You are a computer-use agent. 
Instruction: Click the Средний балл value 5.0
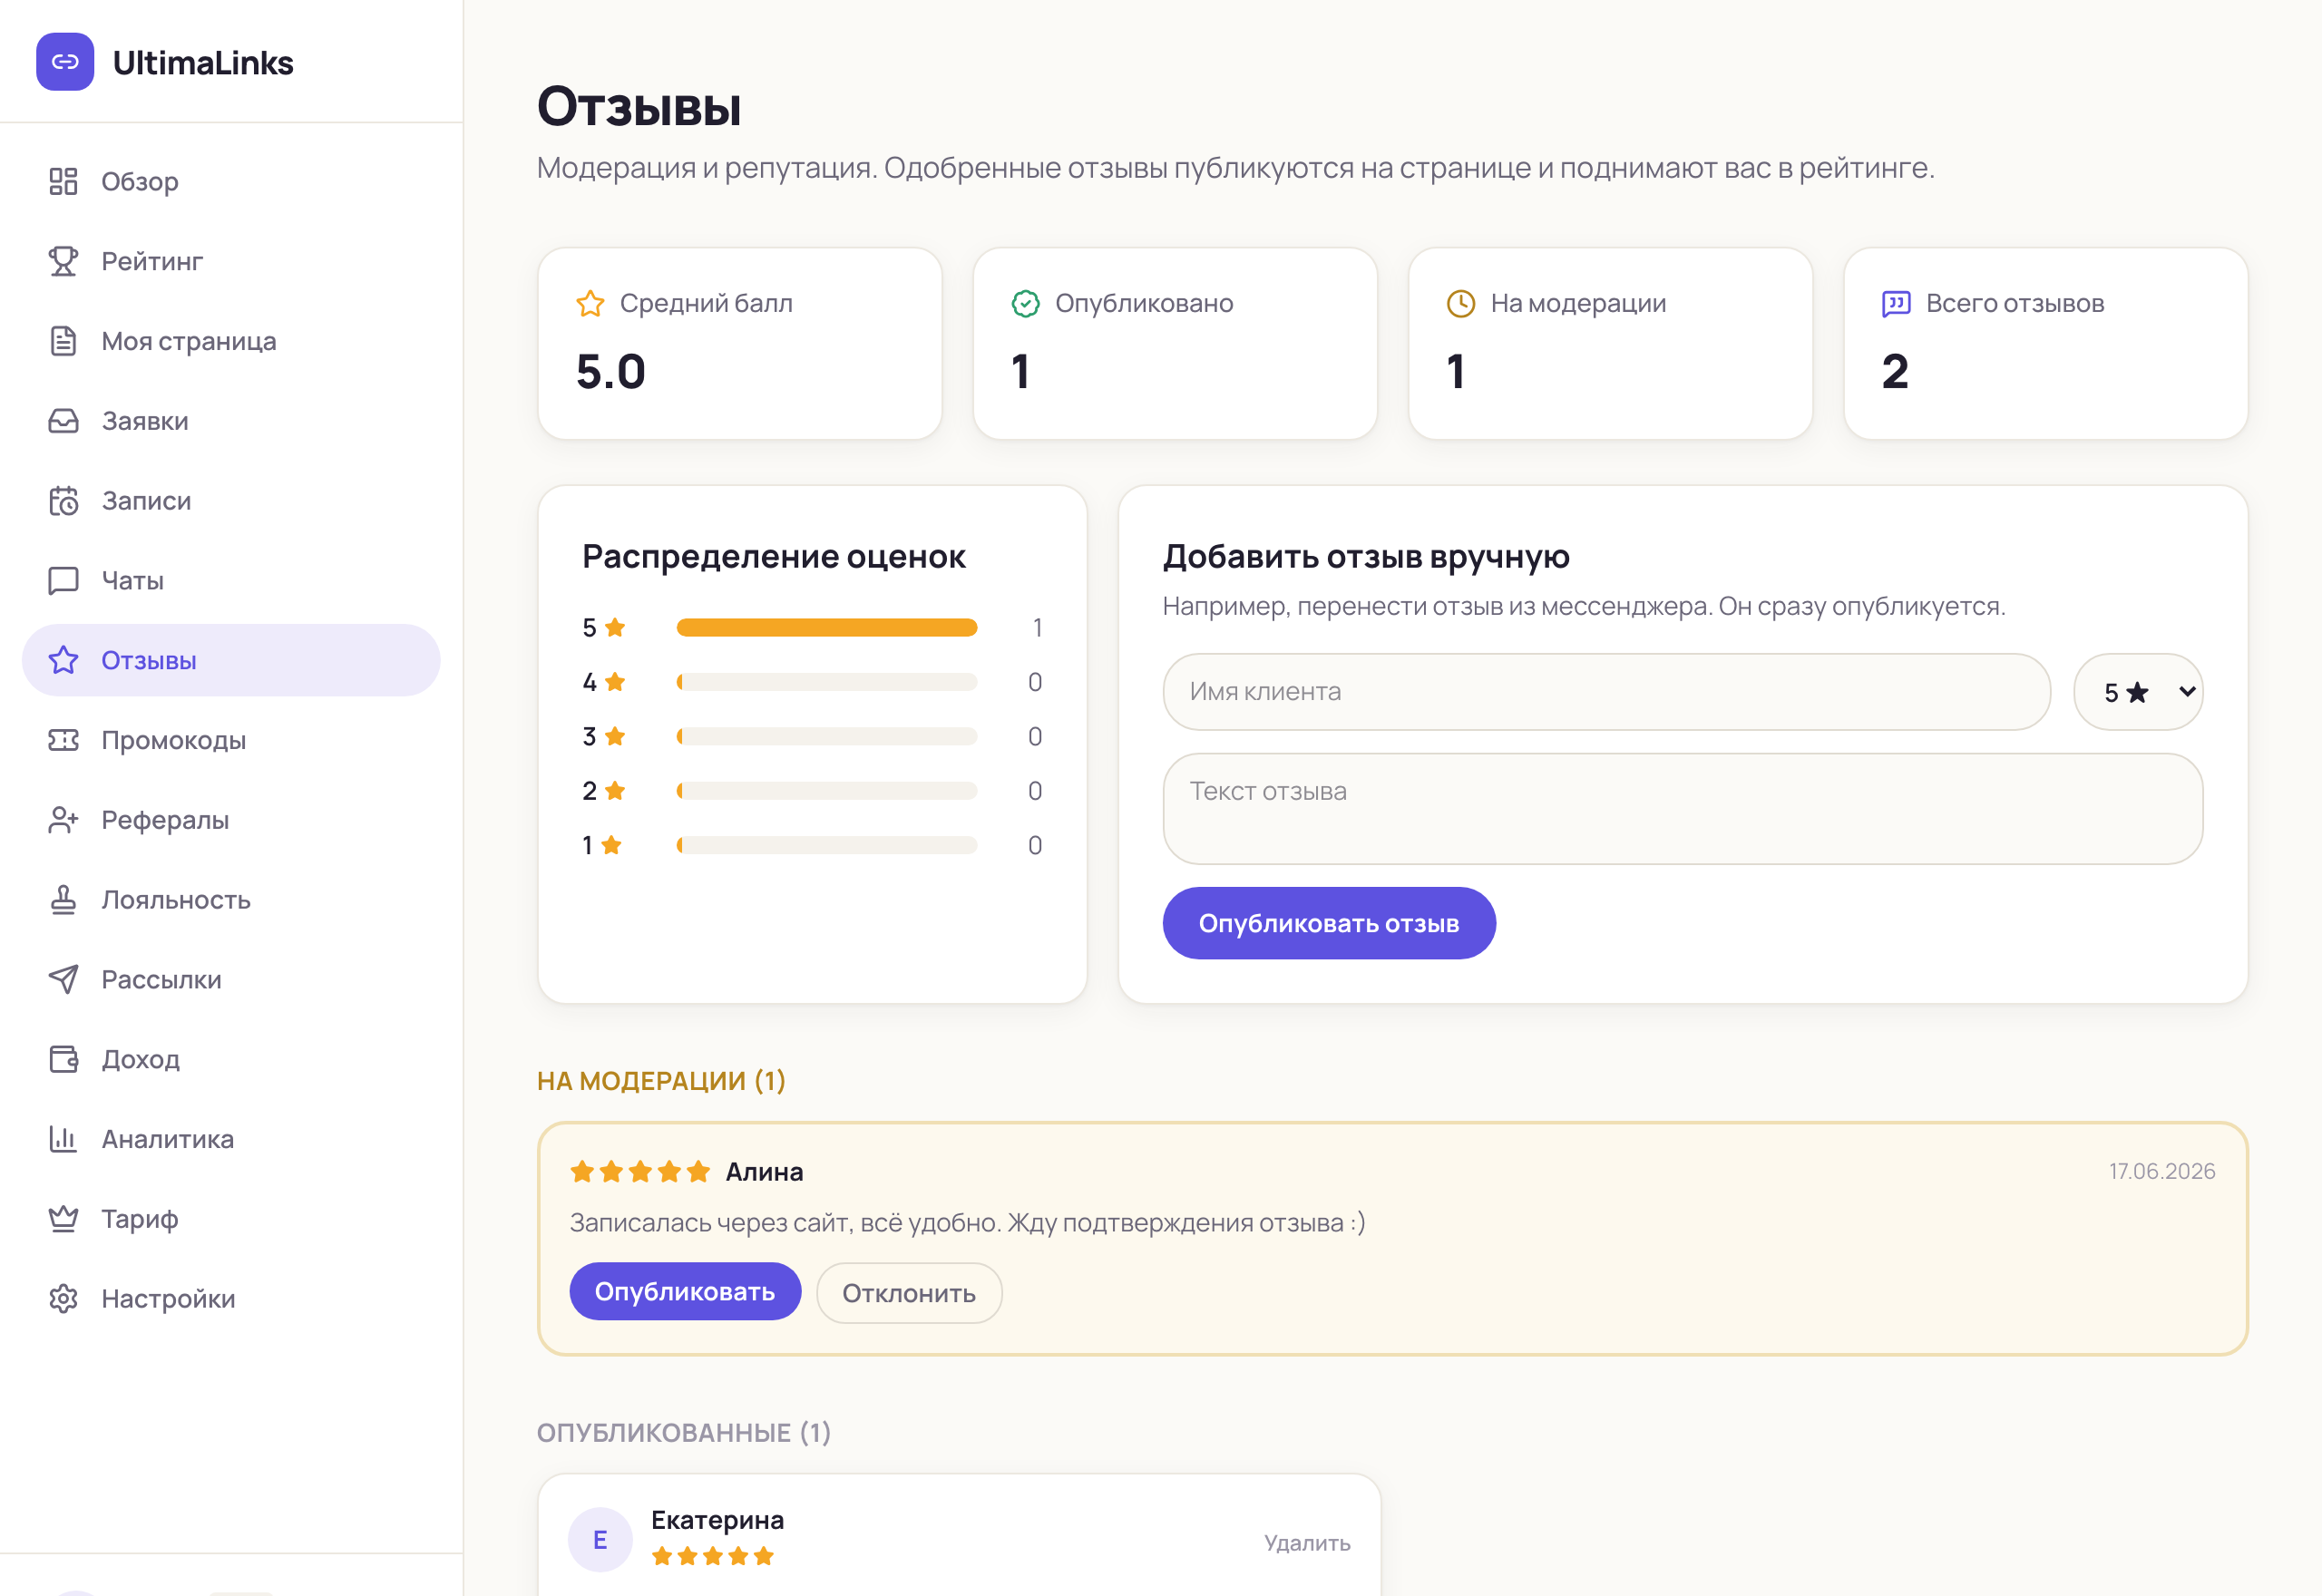pyautogui.click(x=611, y=372)
